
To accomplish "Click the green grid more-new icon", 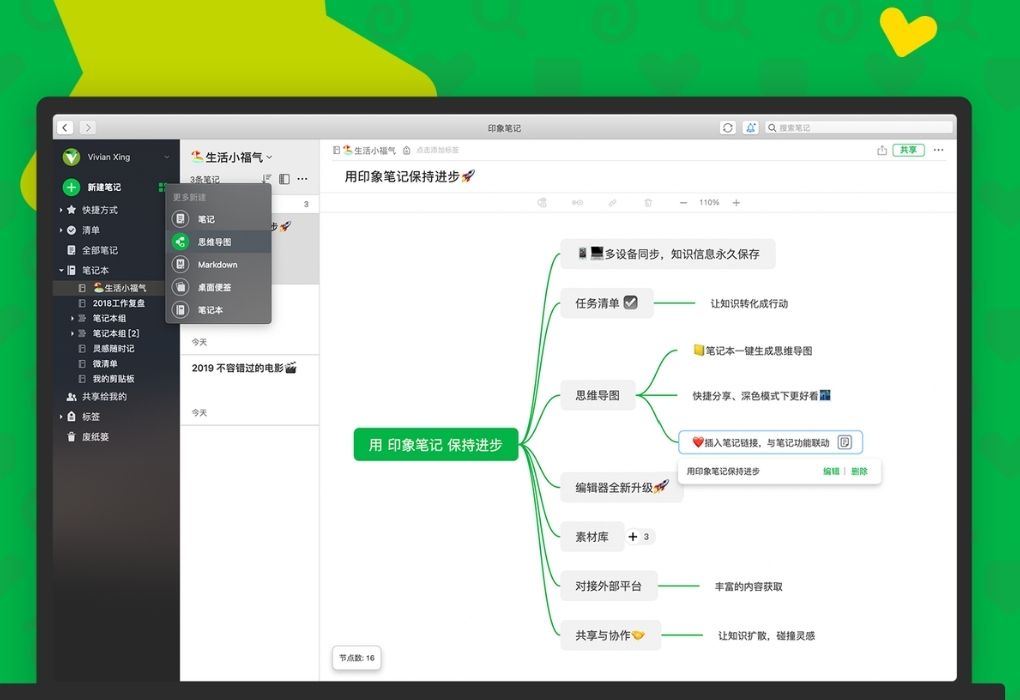I will click(162, 187).
